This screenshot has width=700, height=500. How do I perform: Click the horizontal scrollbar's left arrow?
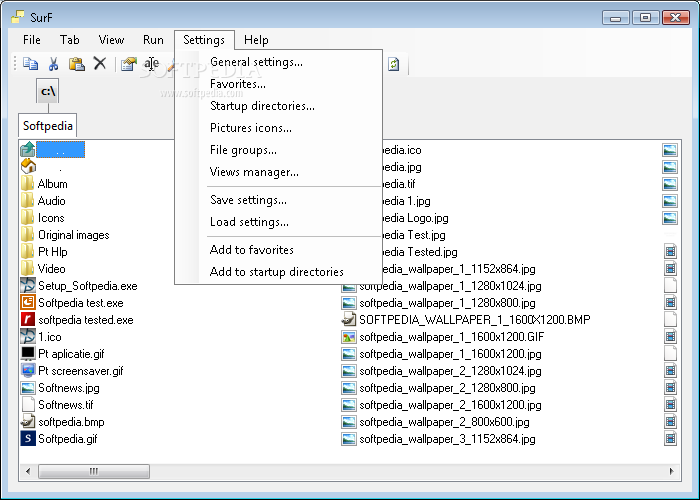28,471
